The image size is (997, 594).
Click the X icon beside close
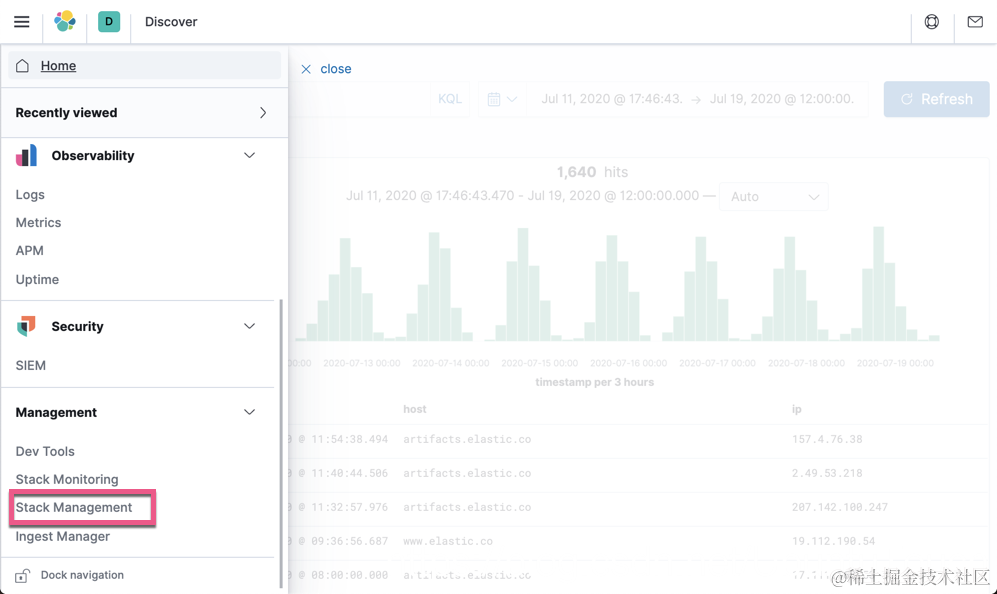(306, 69)
